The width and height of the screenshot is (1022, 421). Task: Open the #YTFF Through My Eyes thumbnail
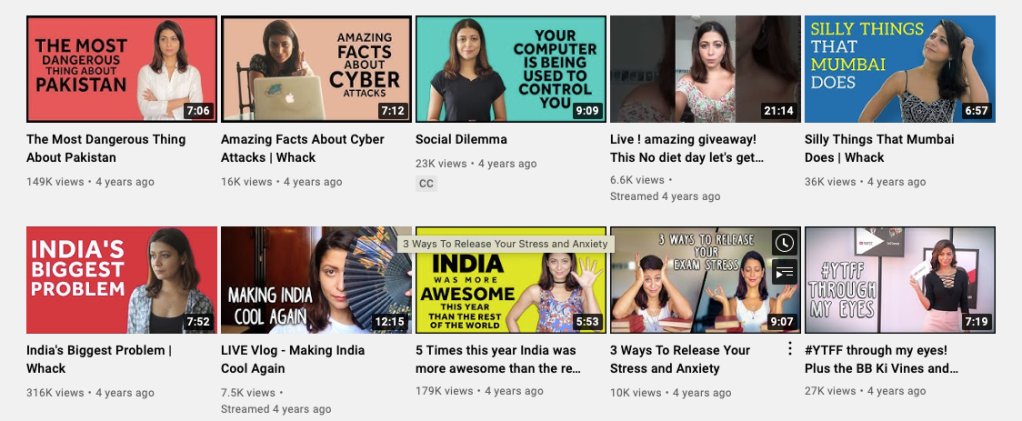[899, 280]
